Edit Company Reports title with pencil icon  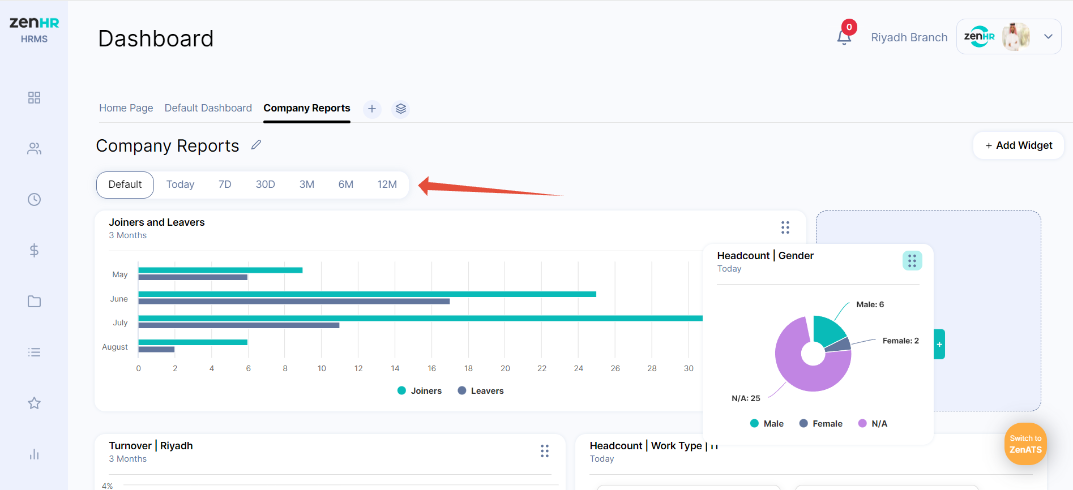(x=256, y=145)
